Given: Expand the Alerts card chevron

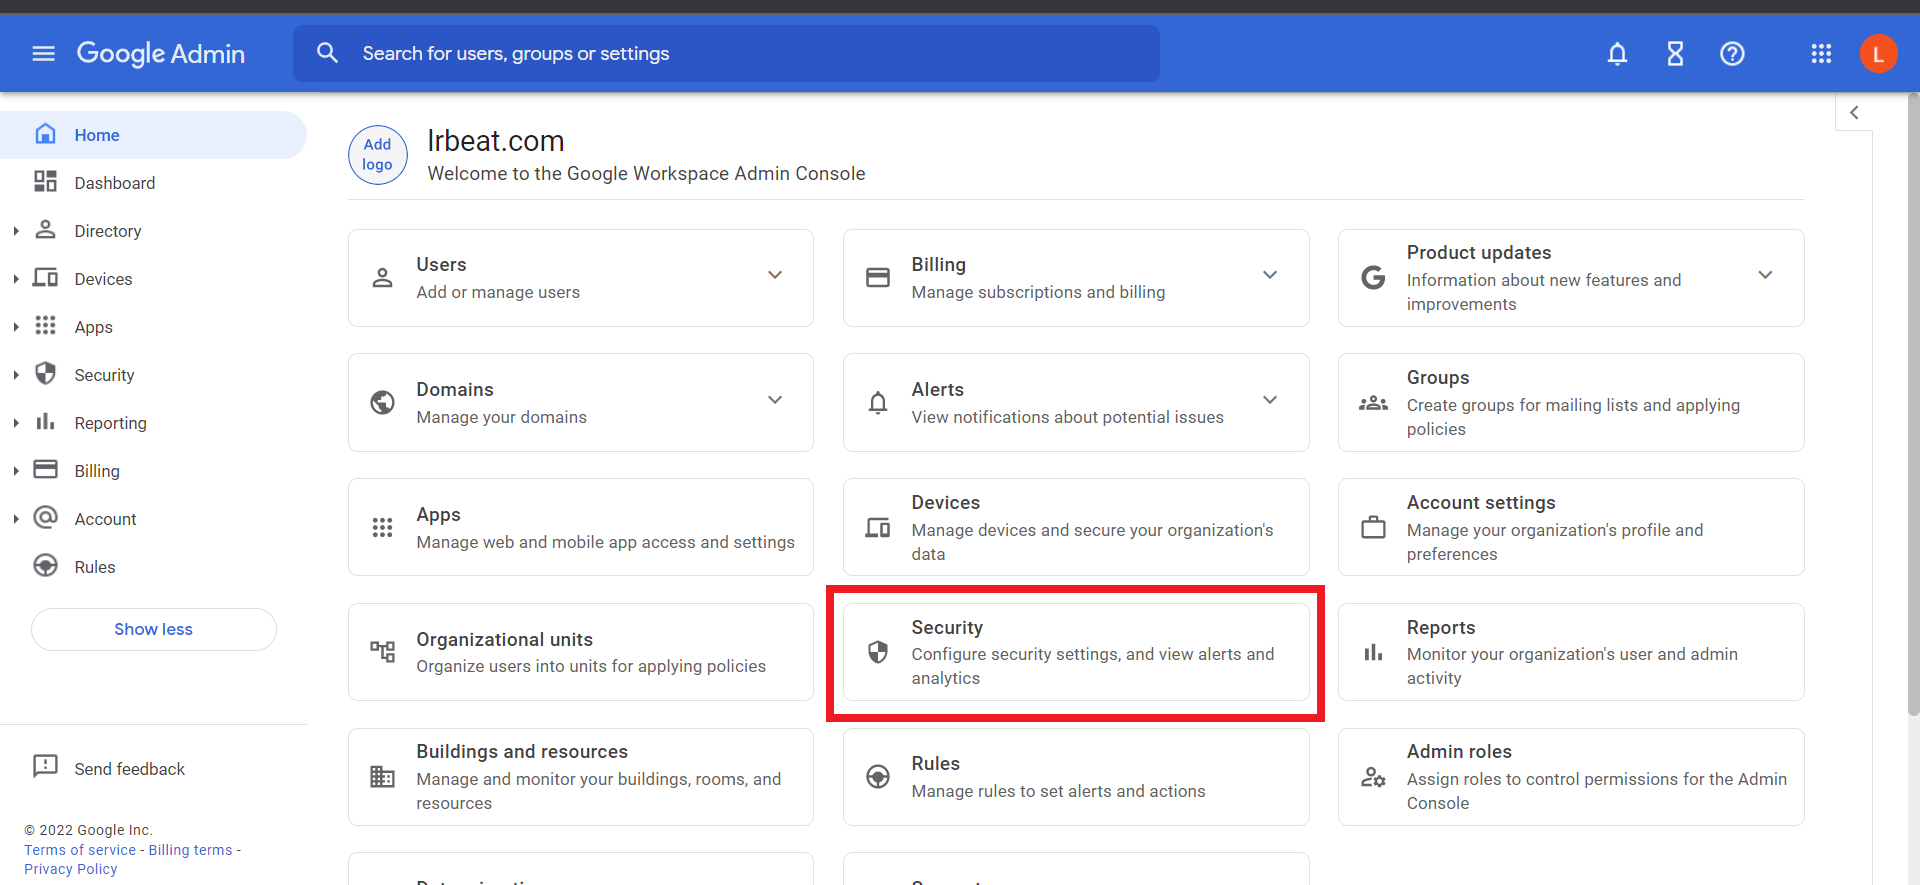Looking at the screenshot, I should 1270,400.
